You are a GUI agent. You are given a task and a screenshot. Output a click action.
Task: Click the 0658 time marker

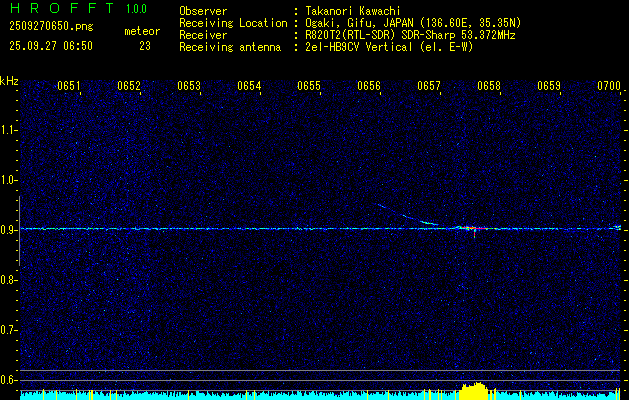(x=489, y=86)
